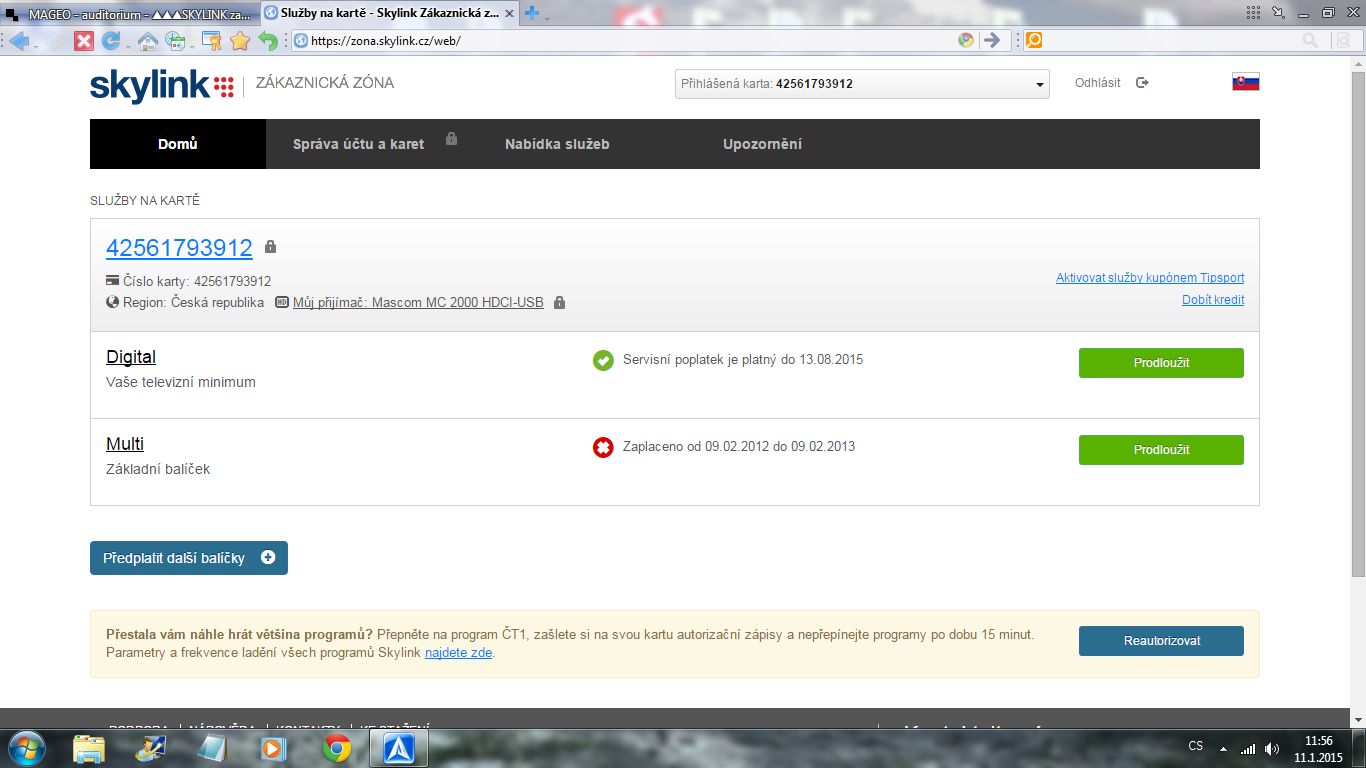Click the CS language indicator in tray
Screen dimensions: 1366x768
click(x=1196, y=747)
